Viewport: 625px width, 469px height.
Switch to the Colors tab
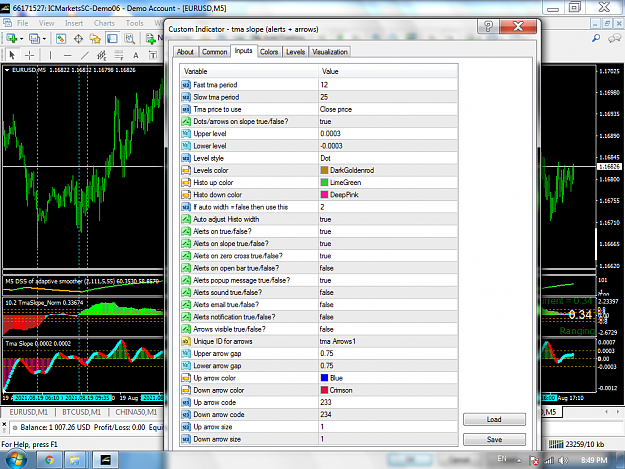[269, 52]
